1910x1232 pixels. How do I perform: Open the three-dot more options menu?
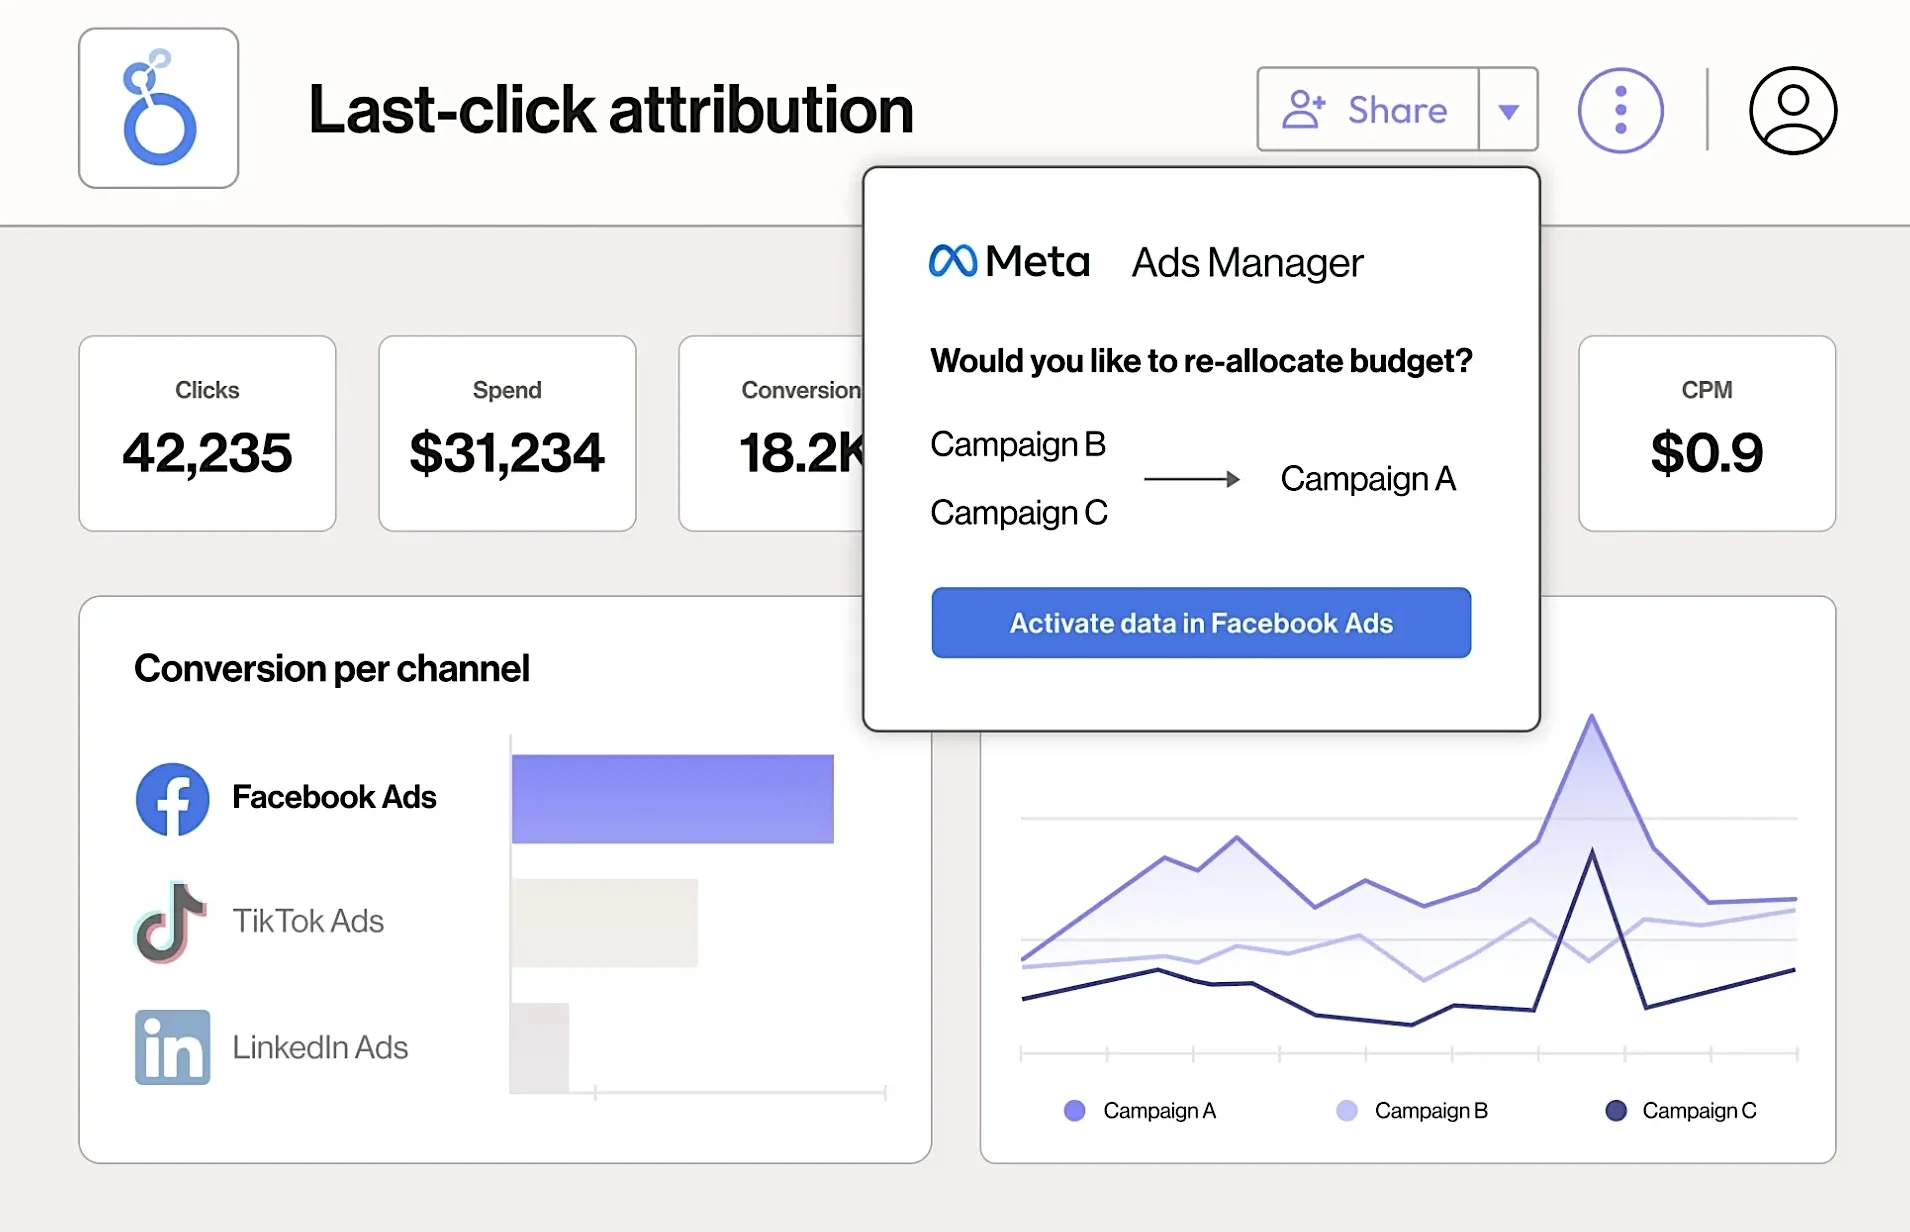click(x=1620, y=110)
